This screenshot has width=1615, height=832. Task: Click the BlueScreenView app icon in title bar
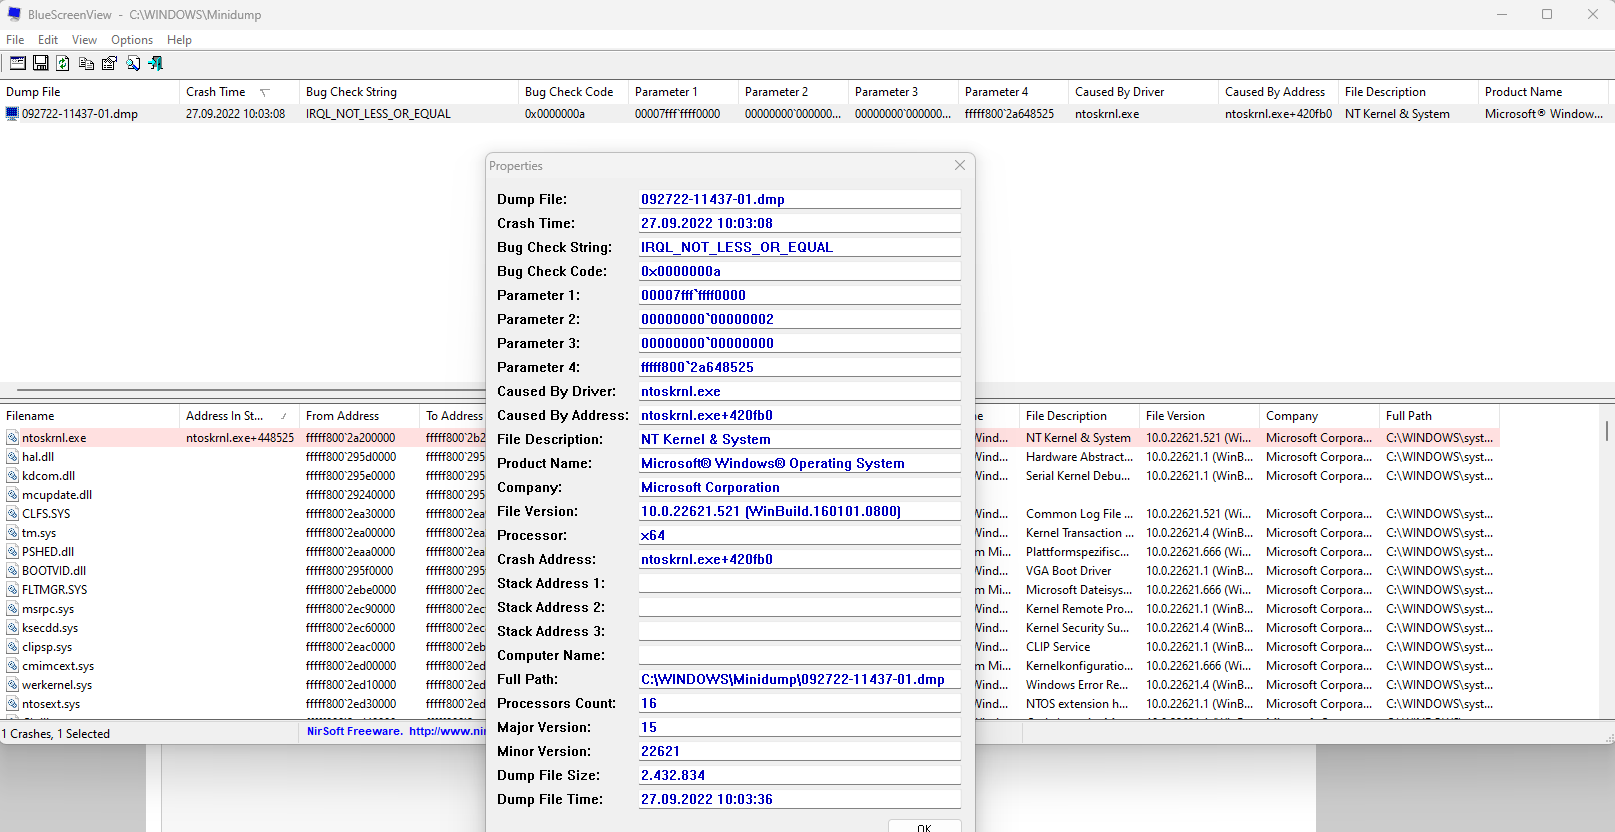click(x=14, y=14)
